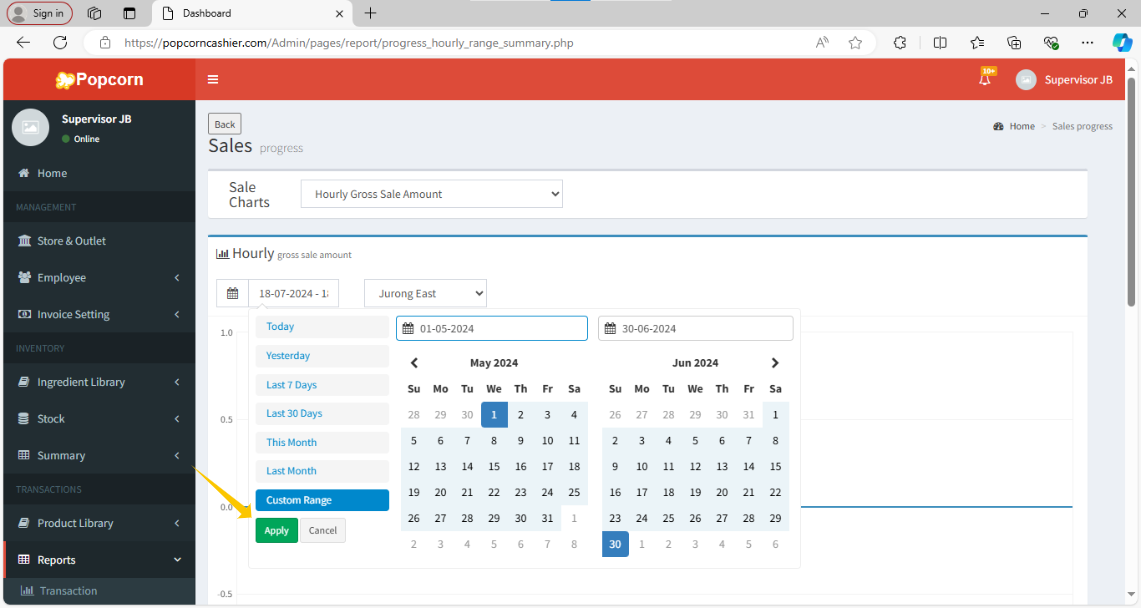The height and width of the screenshot is (608, 1141).
Task: Open the Transaction report item
Action: pyautogui.click(x=99, y=591)
